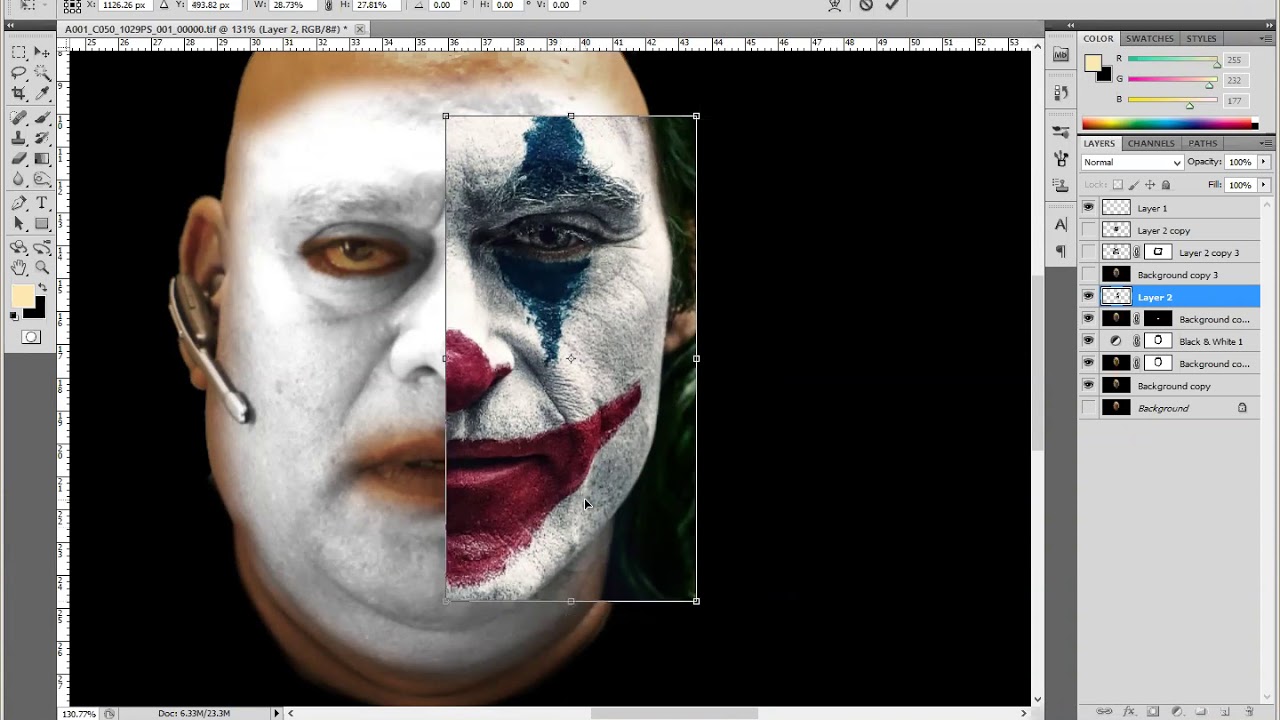Select the History Brush tool
1280x720 pixels.
[42, 138]
